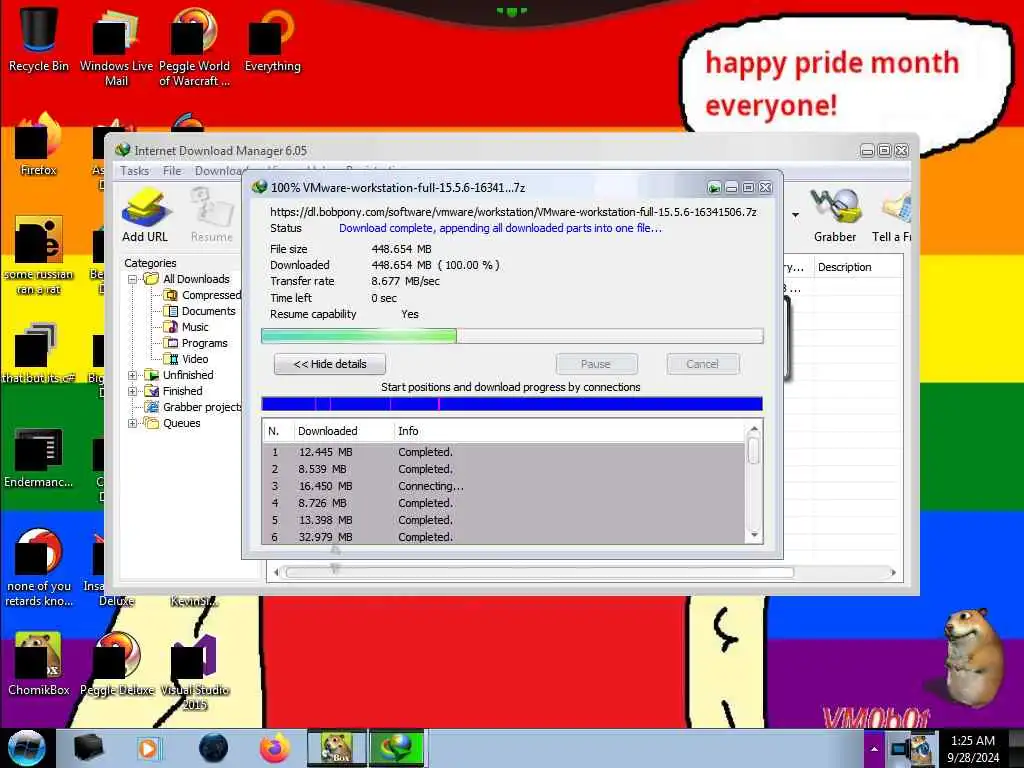Open Peggle World of Warcraft desktop icon
Viewport: 1024px width, 768px height.
[x=194, y=47]
